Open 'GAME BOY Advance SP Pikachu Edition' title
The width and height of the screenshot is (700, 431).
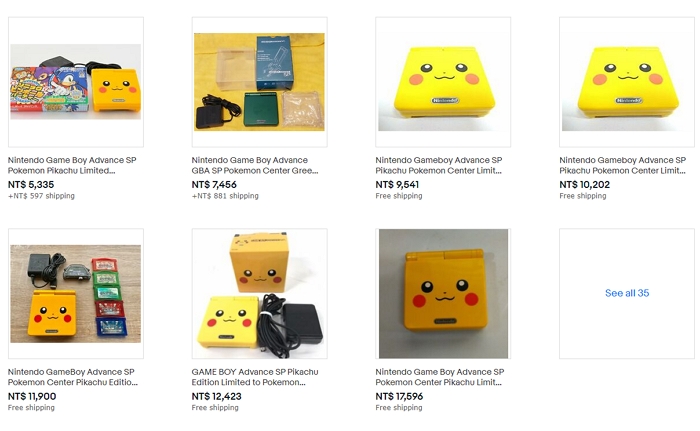pos(255,377)
